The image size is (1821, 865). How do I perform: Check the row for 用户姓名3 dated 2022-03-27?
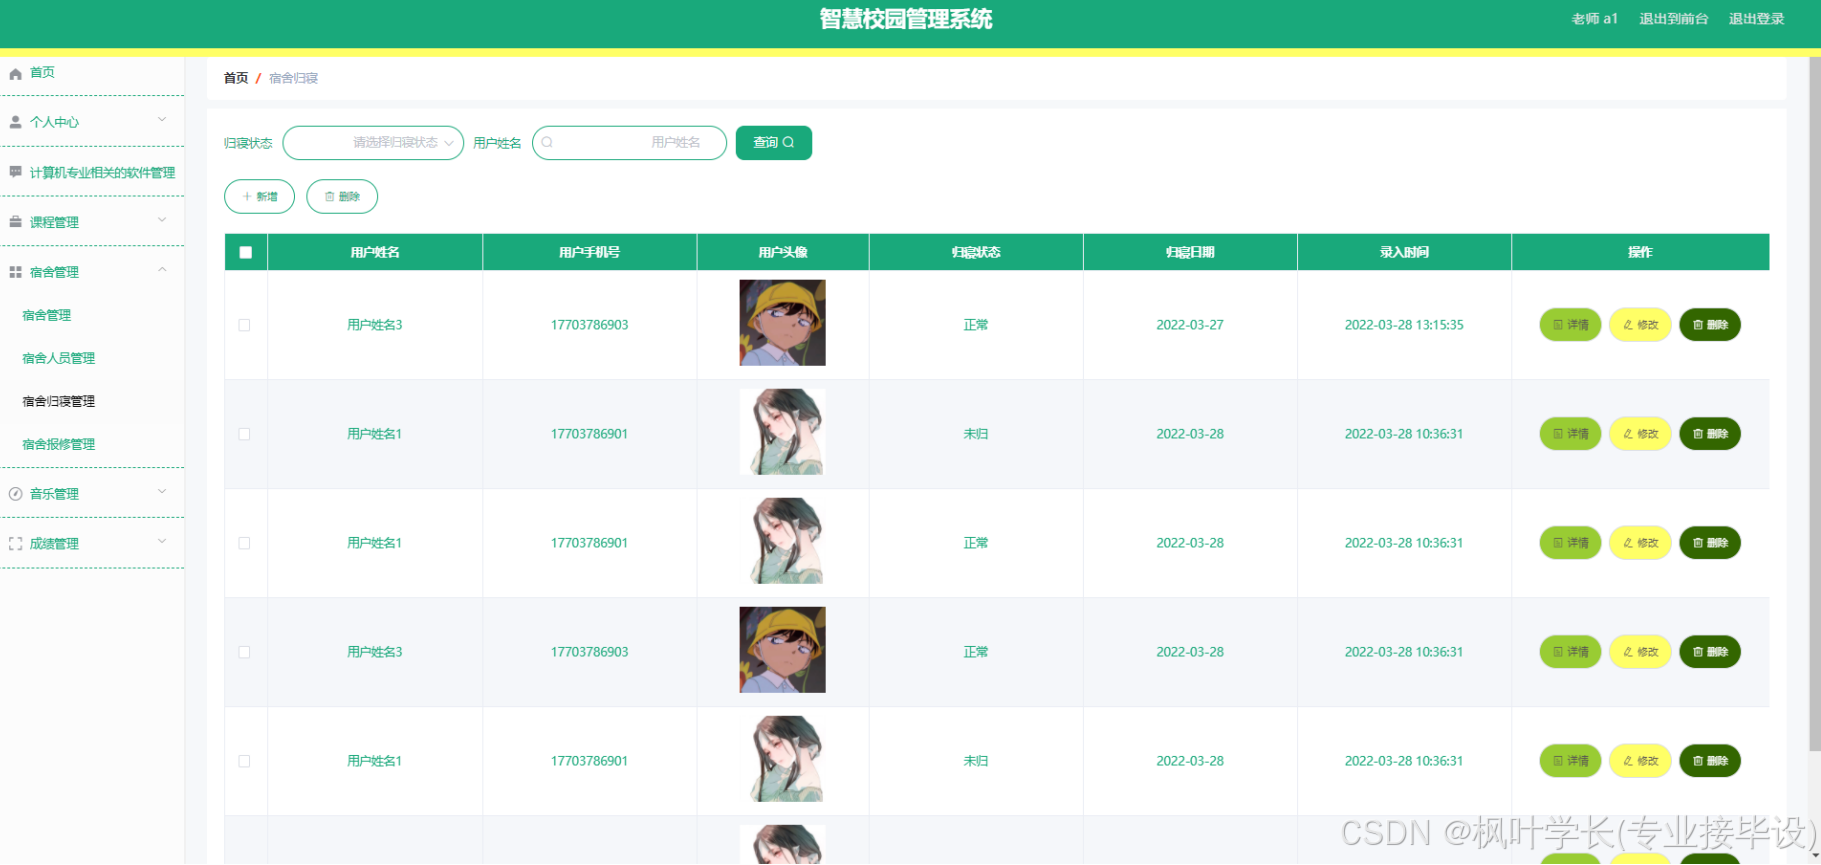pyautogui.click(x=245, y=325)
